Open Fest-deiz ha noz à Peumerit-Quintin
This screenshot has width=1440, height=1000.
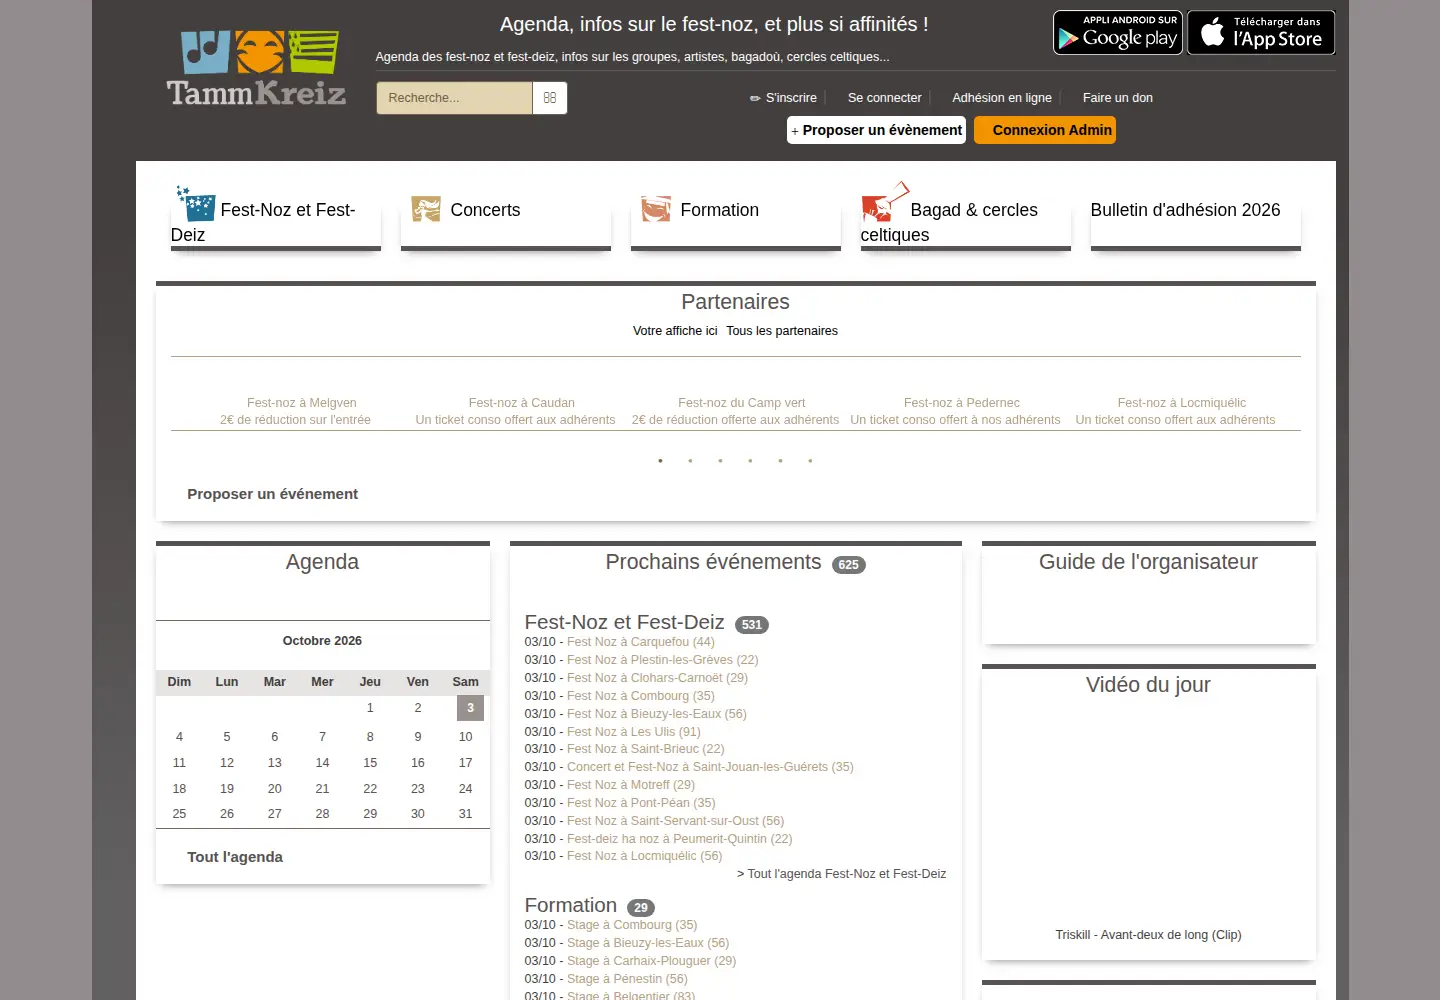679,839
